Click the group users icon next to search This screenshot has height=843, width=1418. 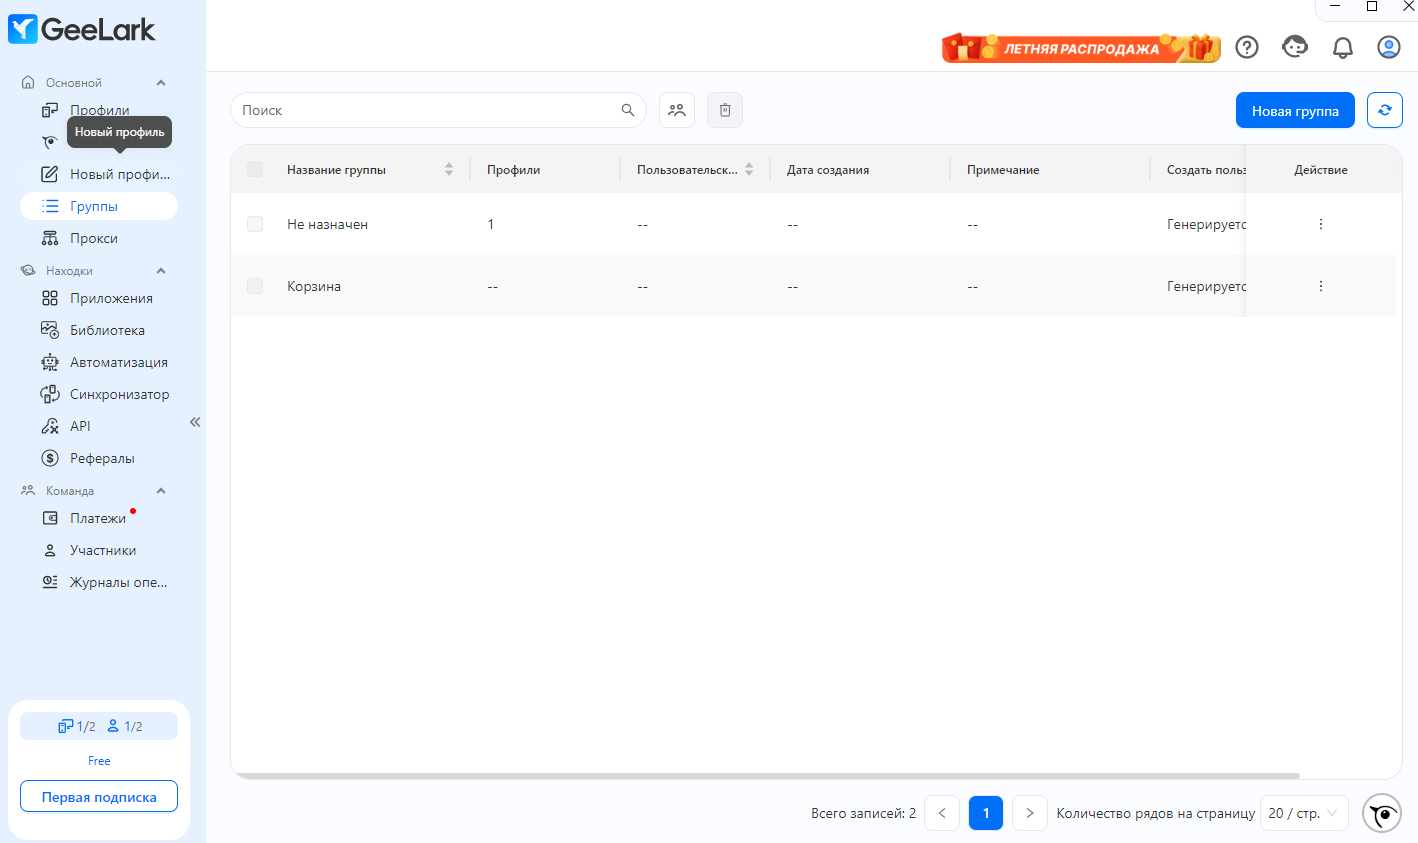(x=677, y=110)
